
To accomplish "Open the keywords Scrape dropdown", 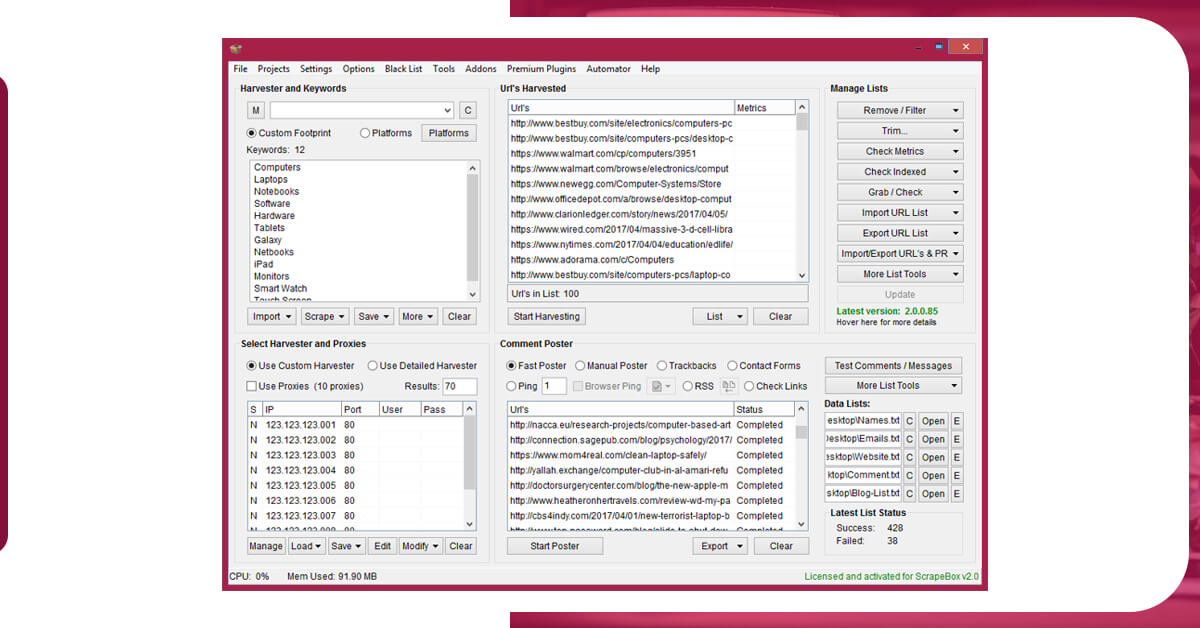I will (x=325, y=316).
